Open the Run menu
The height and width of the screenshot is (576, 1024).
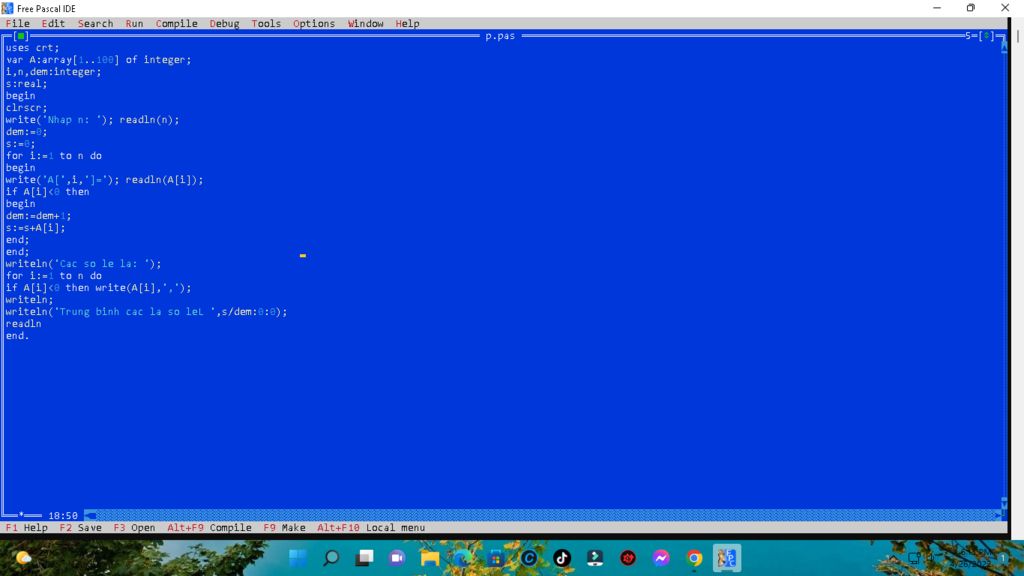point(134,24)
